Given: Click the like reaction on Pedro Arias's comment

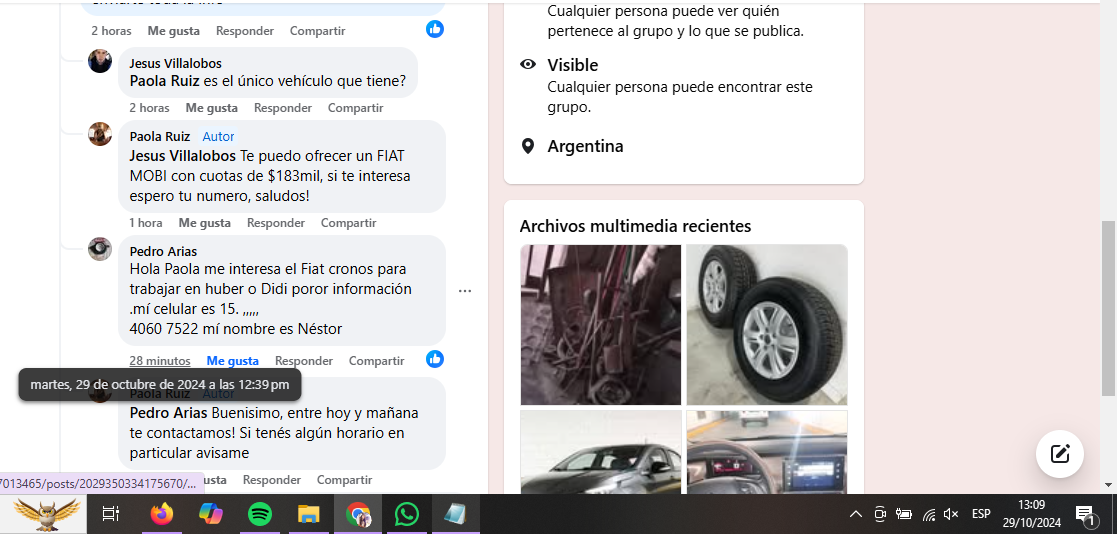Looking at the screenshot, I should click(435, 359).
